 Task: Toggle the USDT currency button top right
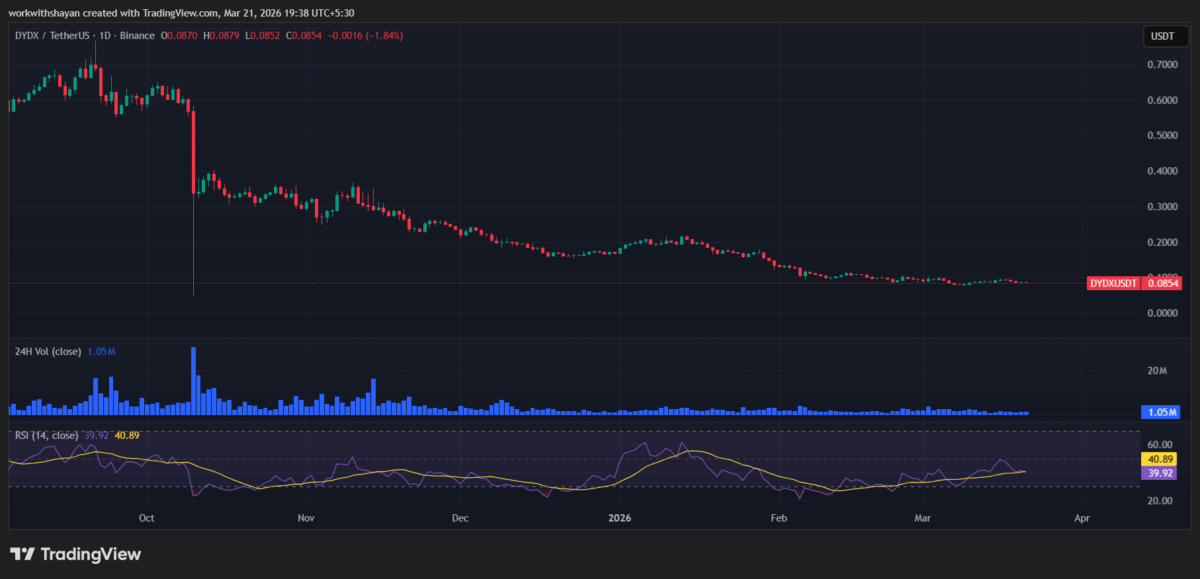[x=1163, y=35]
